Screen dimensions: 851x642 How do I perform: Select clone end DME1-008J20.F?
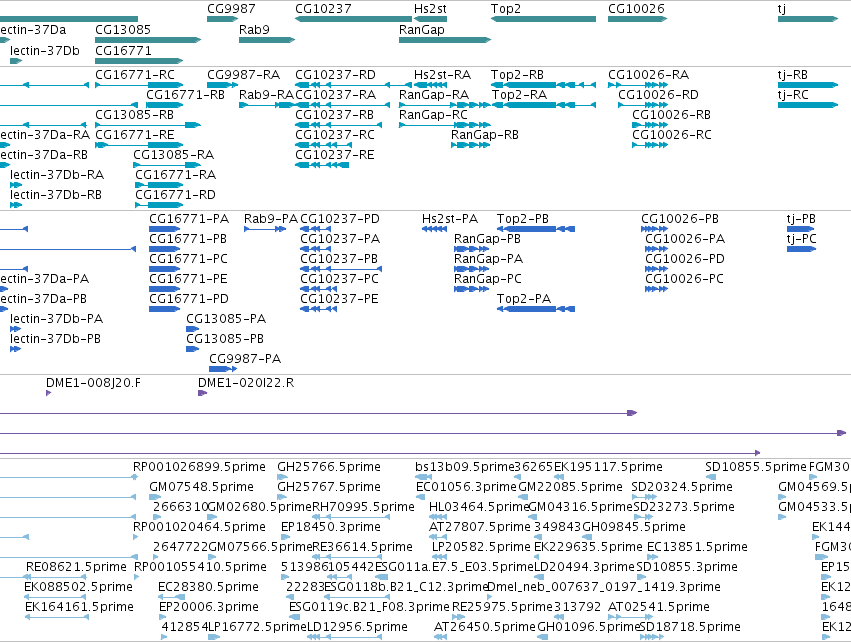[x=93, y=383]
